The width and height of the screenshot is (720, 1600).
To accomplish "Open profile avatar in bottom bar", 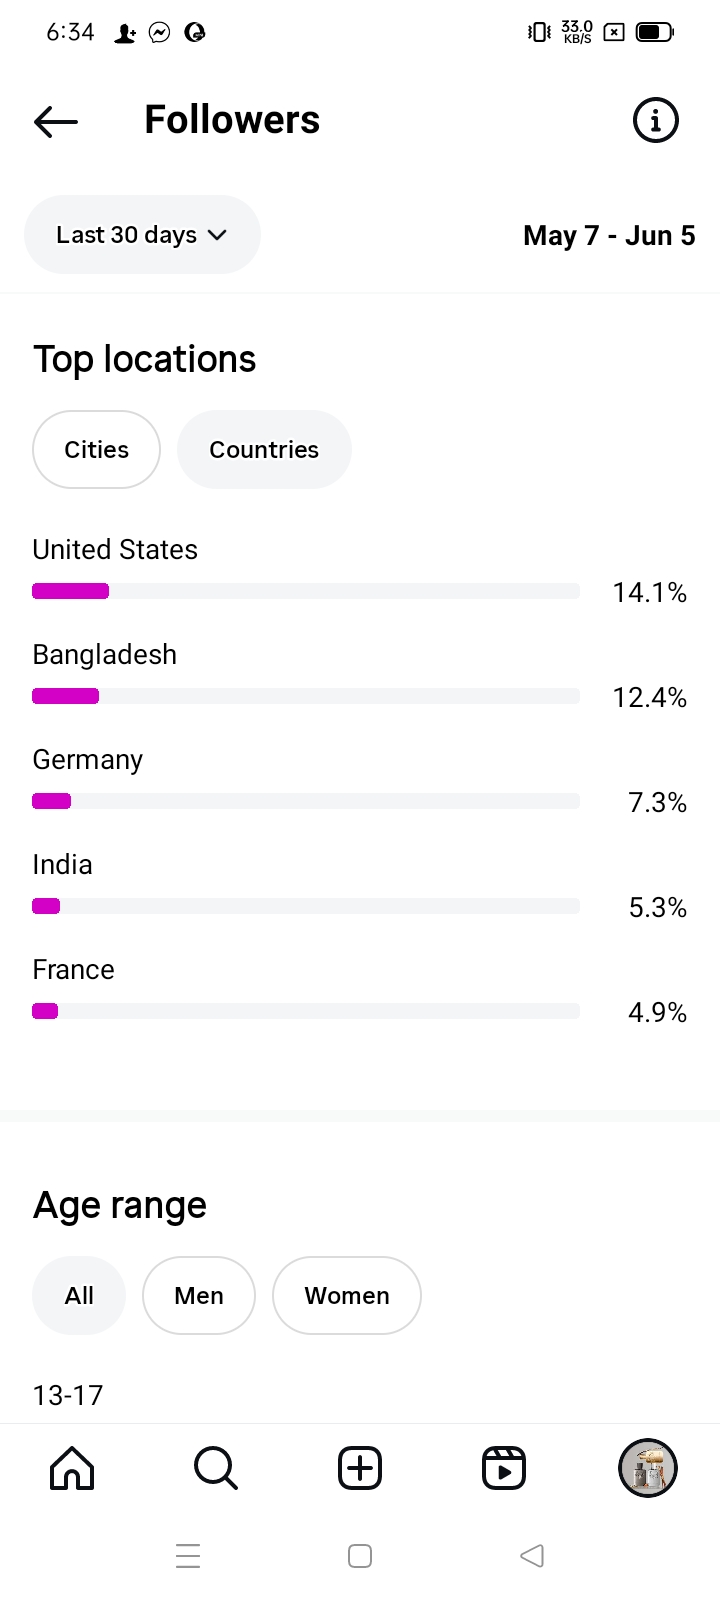I will [648, 1468].
